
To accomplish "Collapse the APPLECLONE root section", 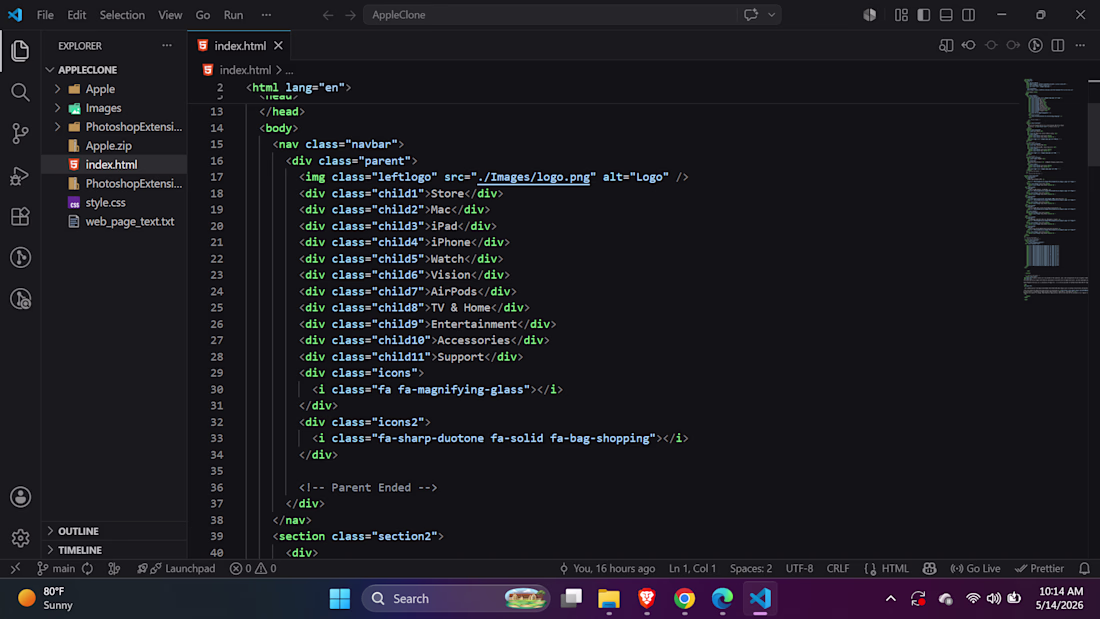I will pyautogui.click(x=50, y=70).
